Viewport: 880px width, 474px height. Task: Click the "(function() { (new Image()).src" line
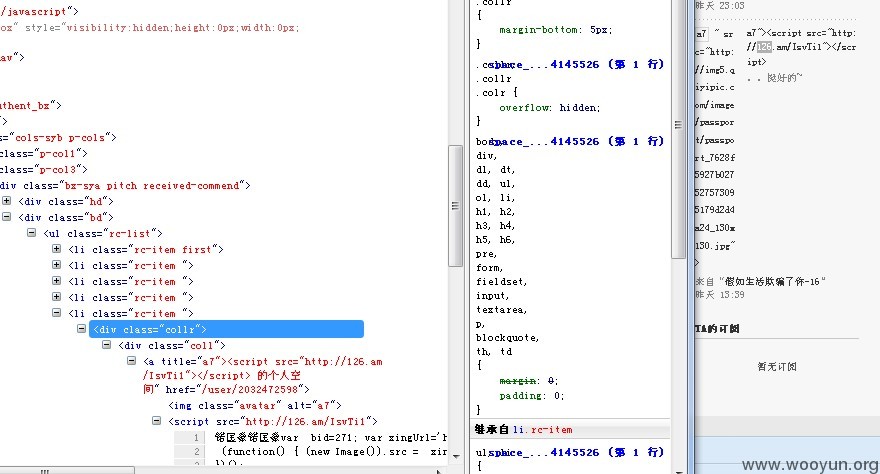coord(334,452)
